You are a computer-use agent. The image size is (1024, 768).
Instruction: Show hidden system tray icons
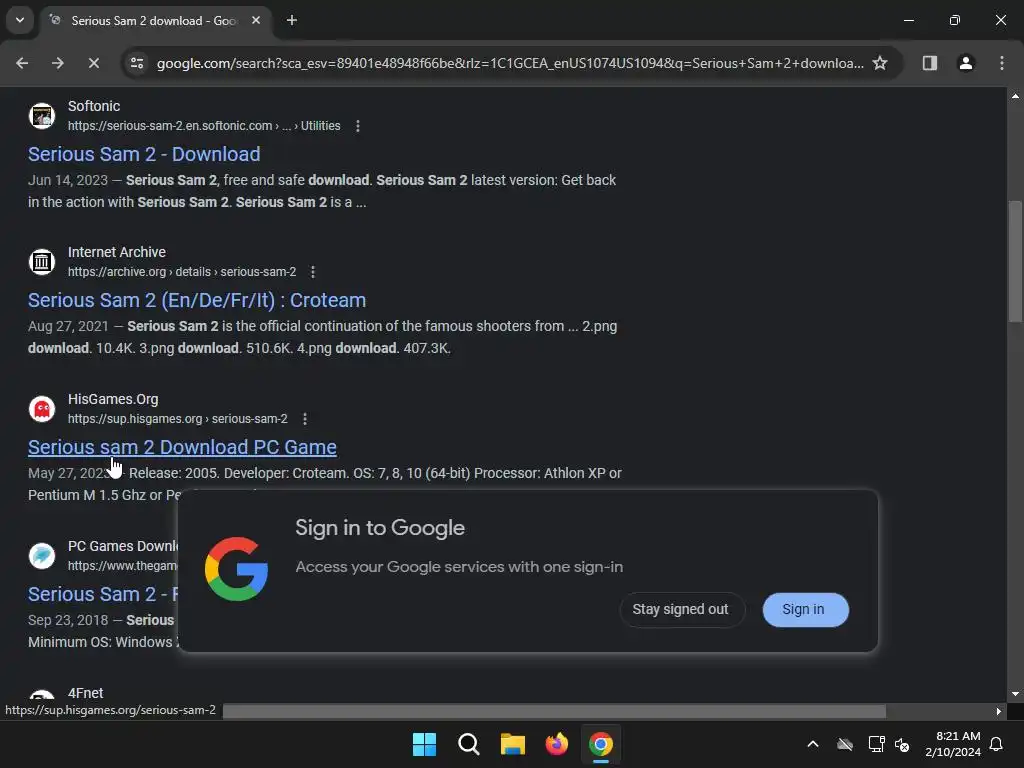pyautogui.click(x=813, y=744)
